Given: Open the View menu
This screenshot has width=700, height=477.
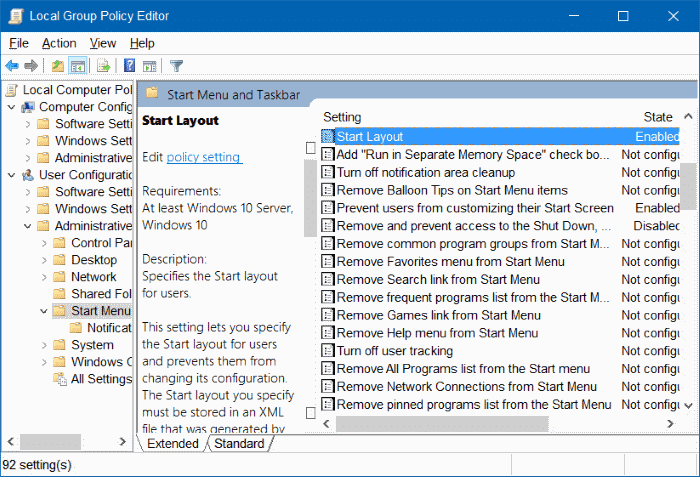Looking at the screenshot, I should pyautogui.click(x=103, y=43).
